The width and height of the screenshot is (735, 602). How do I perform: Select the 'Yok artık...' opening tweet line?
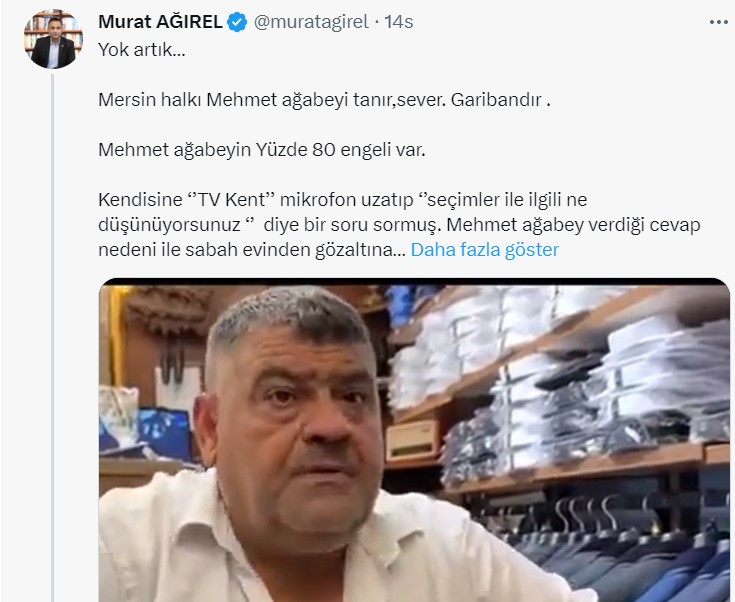click(x=142, y=49)
